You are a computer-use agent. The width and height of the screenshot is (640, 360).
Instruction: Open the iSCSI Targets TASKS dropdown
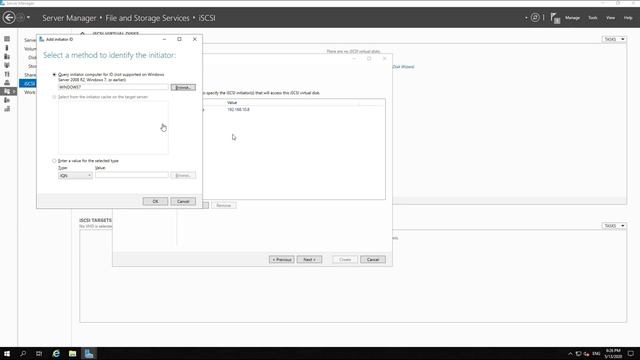(614, 226)
